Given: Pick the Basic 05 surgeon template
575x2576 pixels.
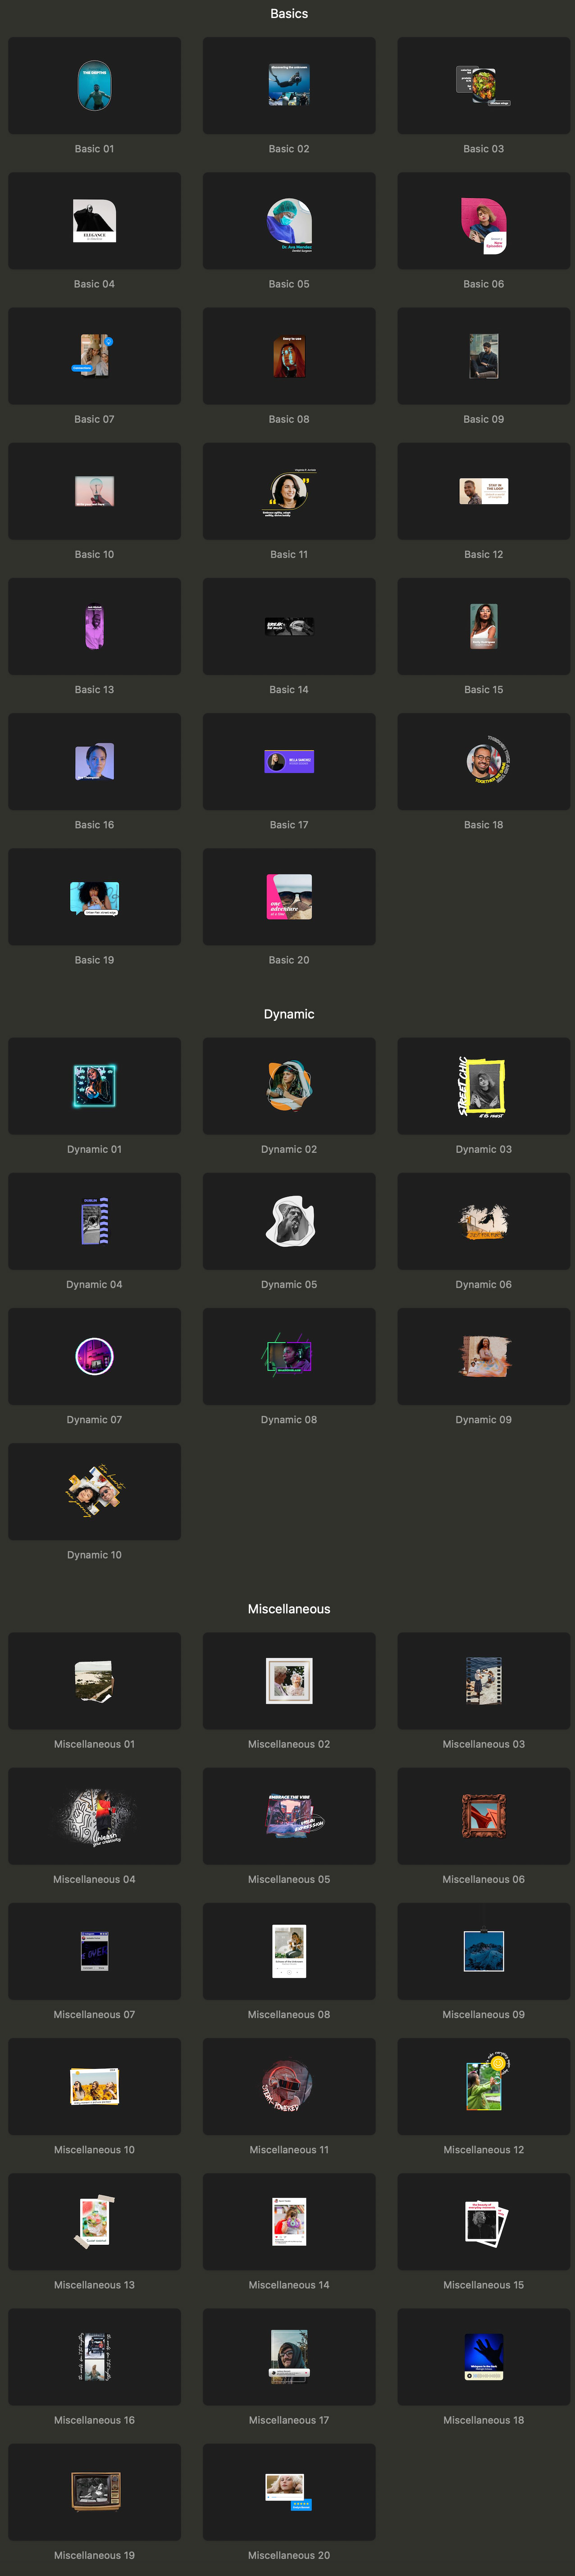Looking at the screenshot, I should point(289,221).
